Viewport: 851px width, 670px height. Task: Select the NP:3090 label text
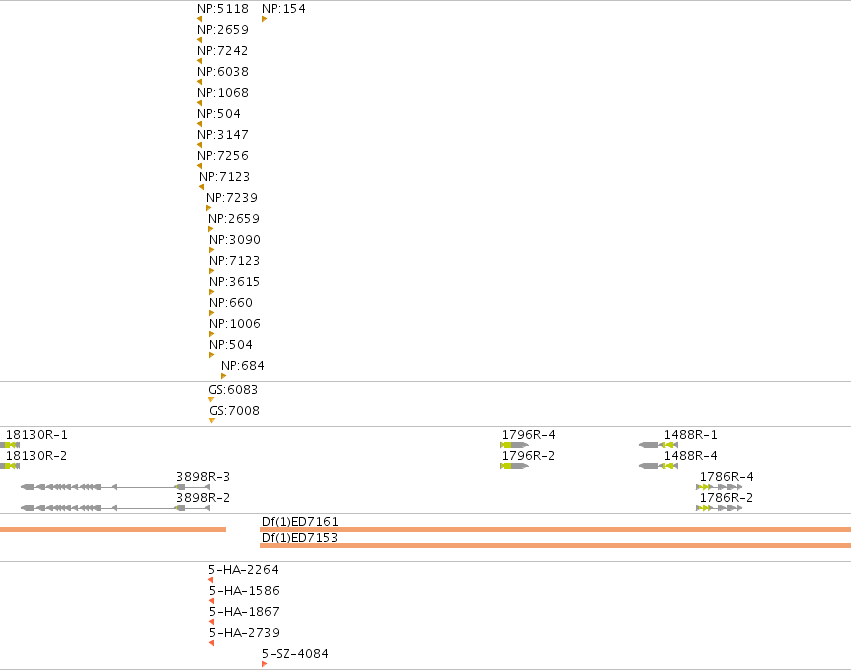(x=235, y=240)
